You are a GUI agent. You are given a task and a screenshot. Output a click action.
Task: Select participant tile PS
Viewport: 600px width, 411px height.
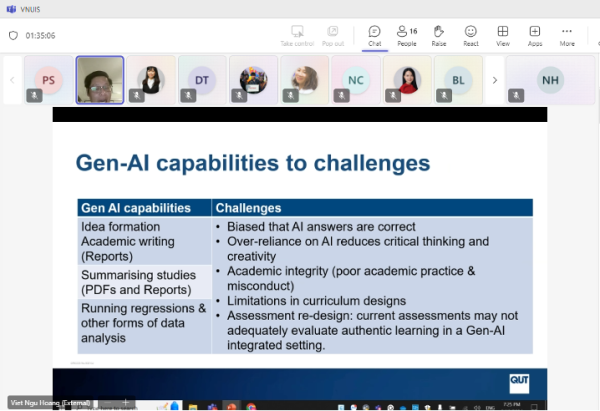(x=48, y=79)
